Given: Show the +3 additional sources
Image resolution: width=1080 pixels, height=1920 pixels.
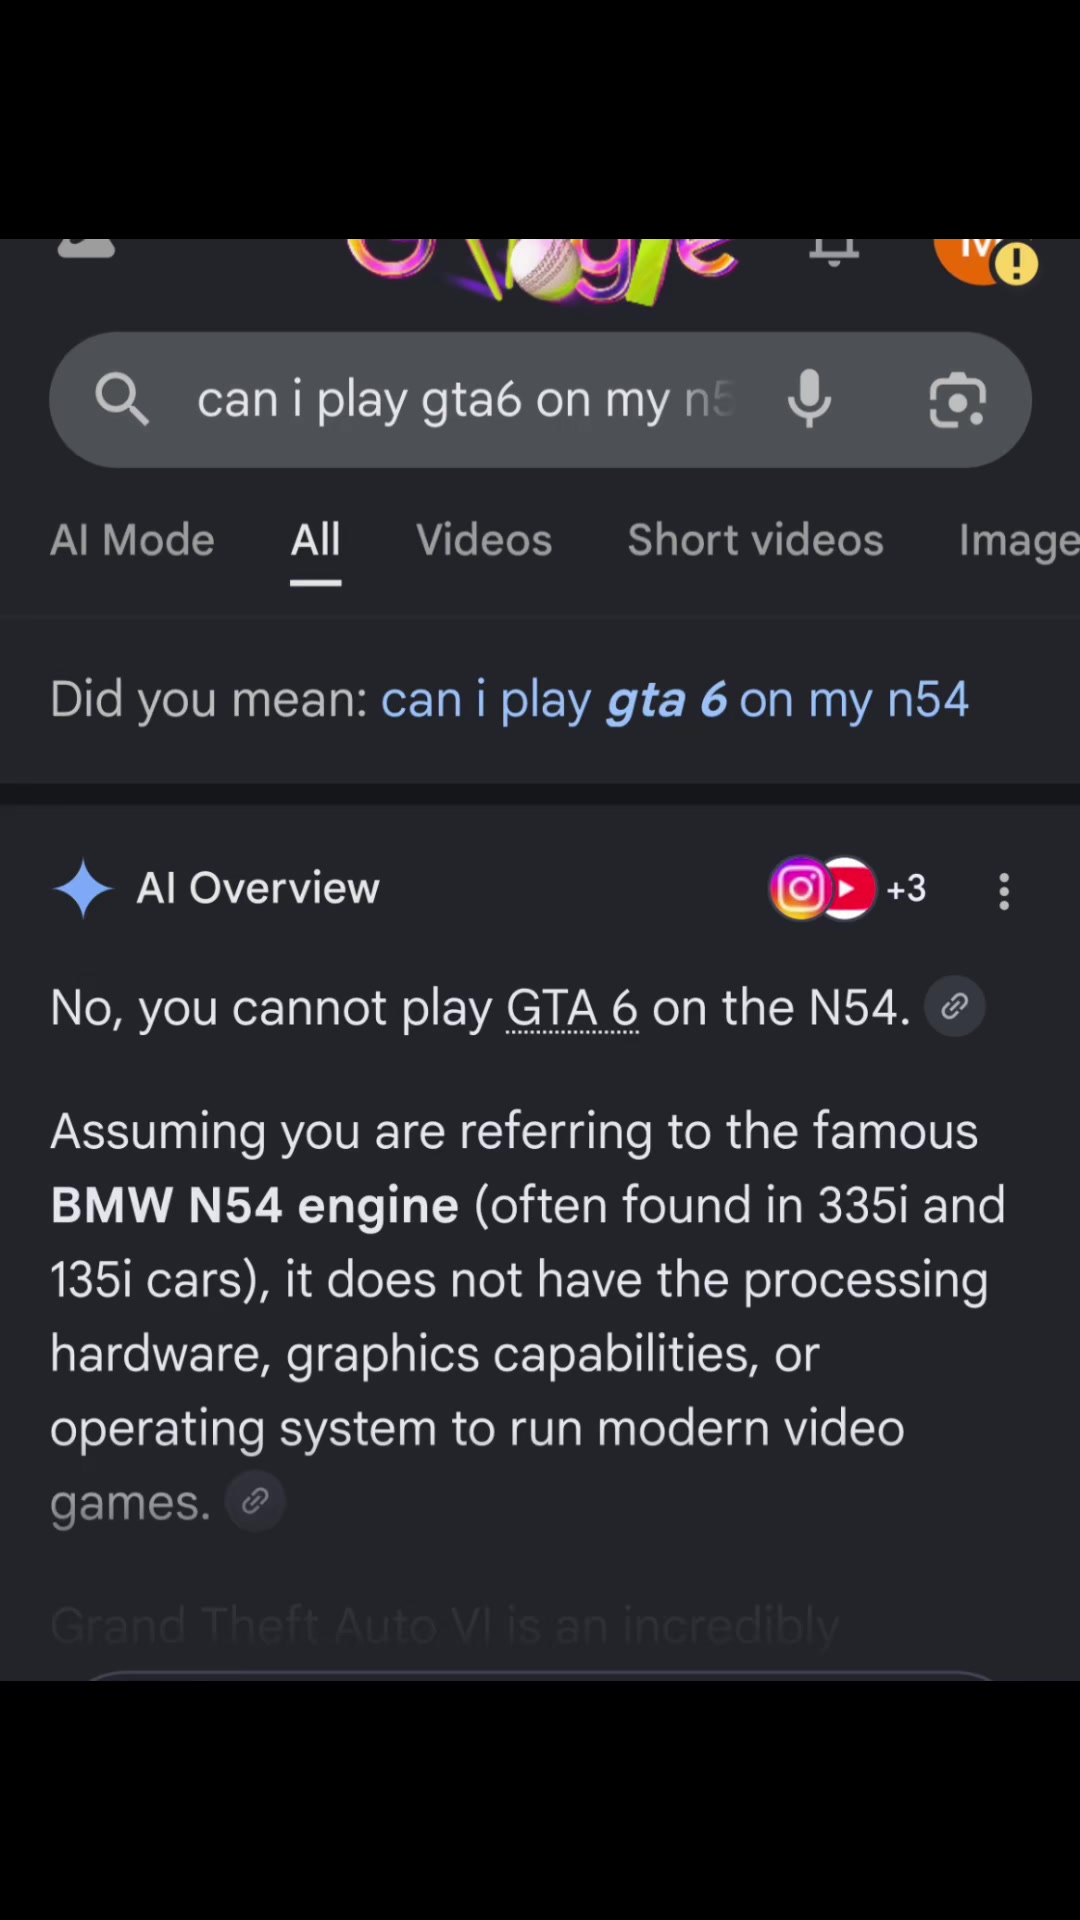Looking at the screenshot, I should [906, 888].
